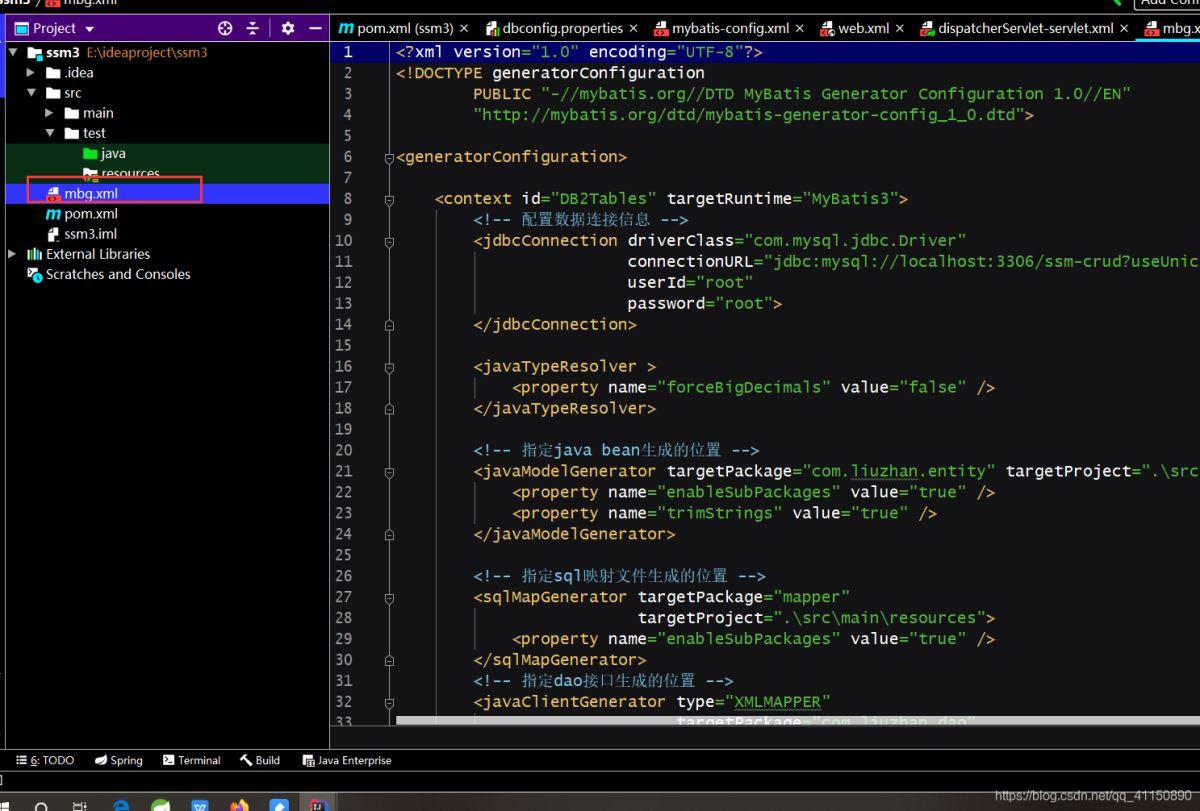Screen dimensions: 1200x811
Task: Switch to the dbconfig.properties tab
Action: (x=562, y=28)
